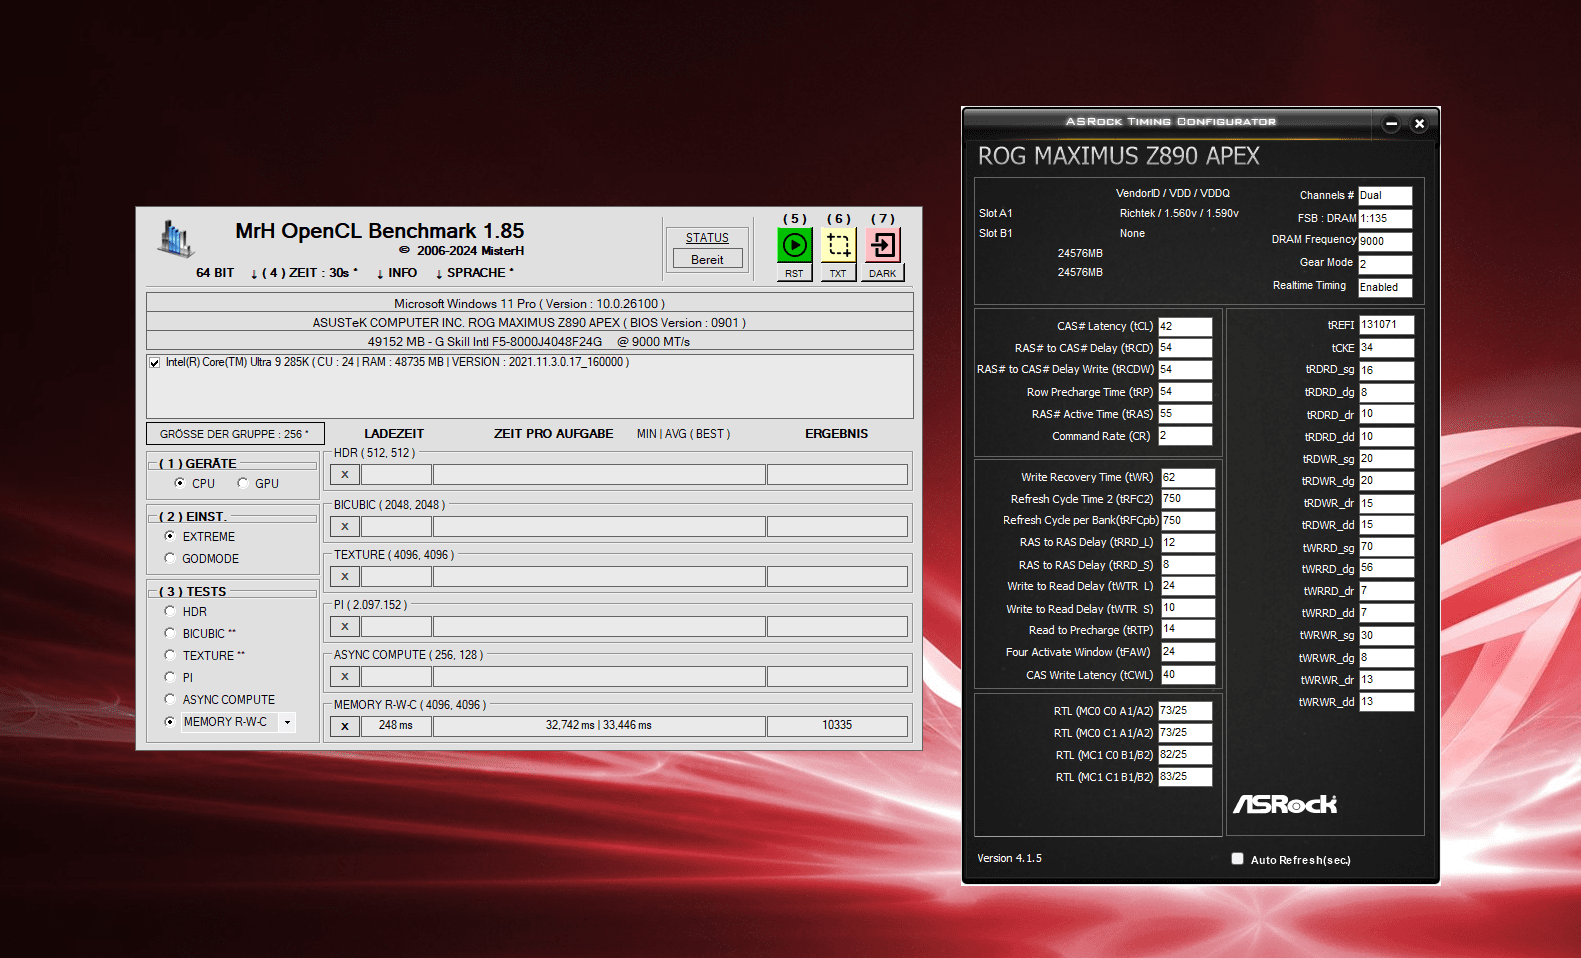Click the 248 ms load time cell
This screenshot has height=958, width=1581.
(396, 726)
